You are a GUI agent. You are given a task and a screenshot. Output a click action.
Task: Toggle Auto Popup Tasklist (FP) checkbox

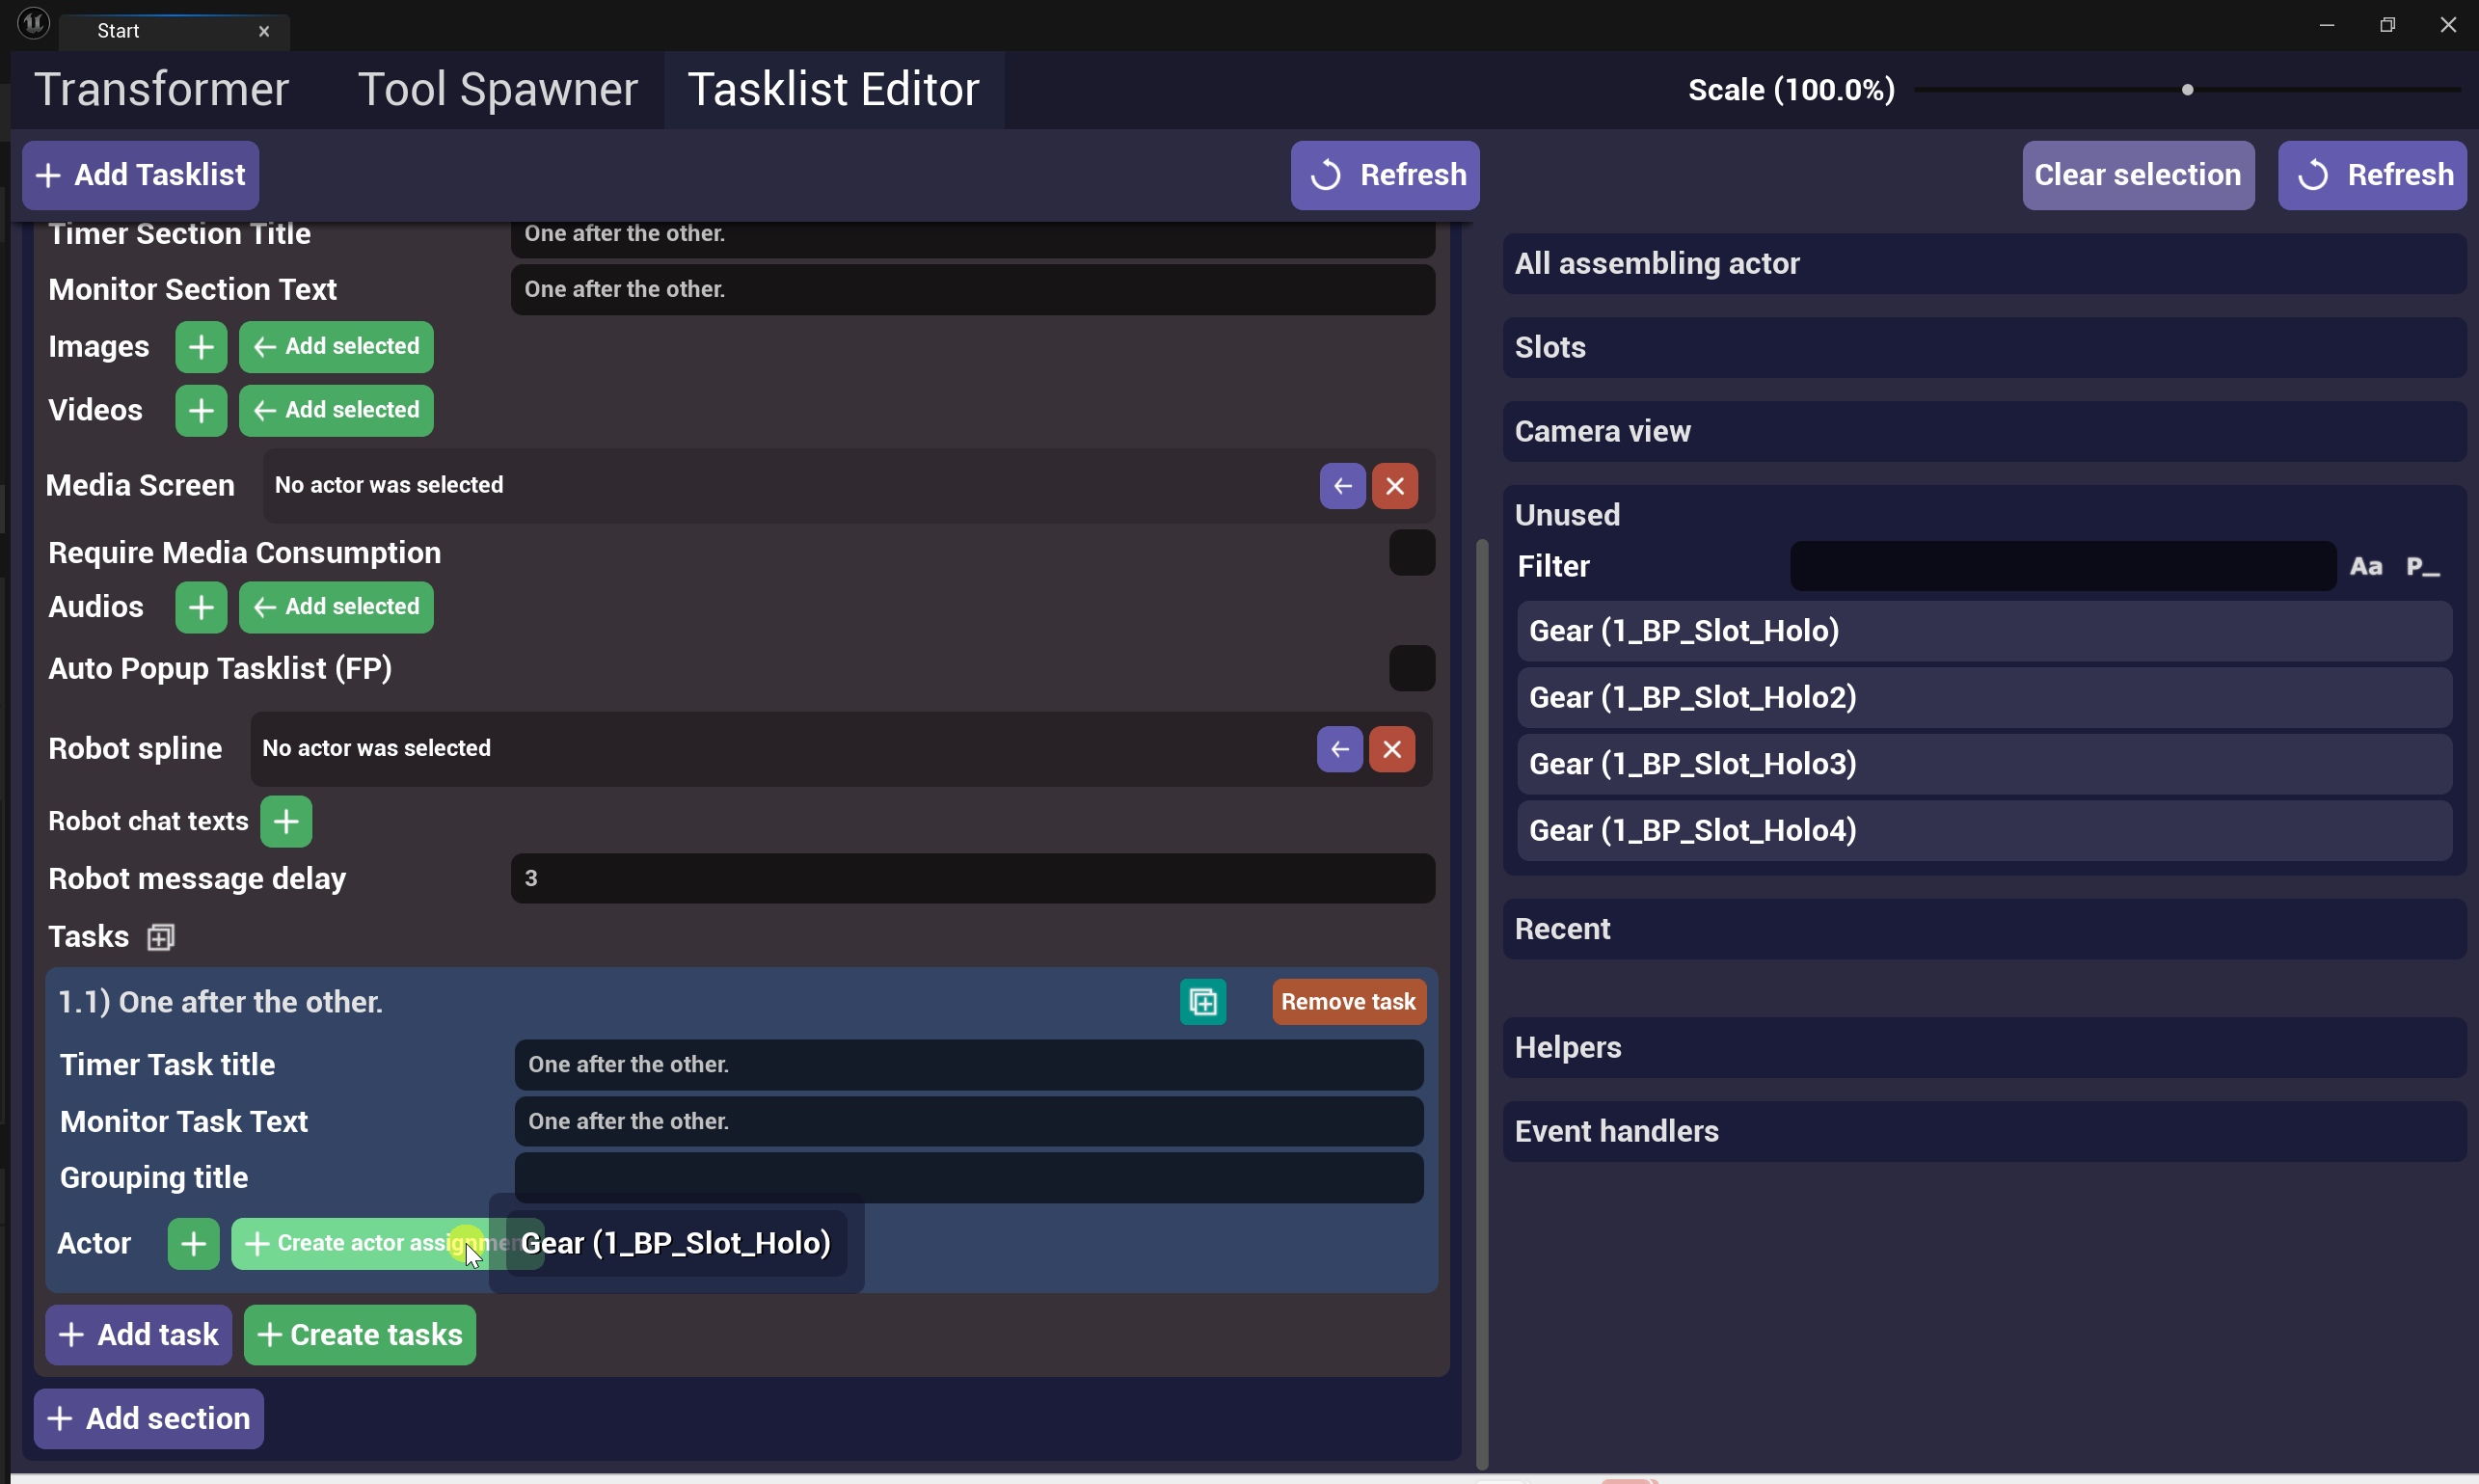(1411, 668)
